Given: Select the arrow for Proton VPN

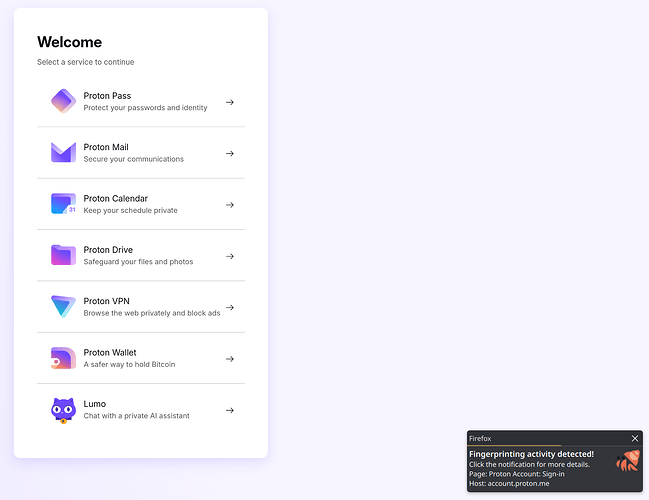Looking at the screenshot, I should pos(230,307).
